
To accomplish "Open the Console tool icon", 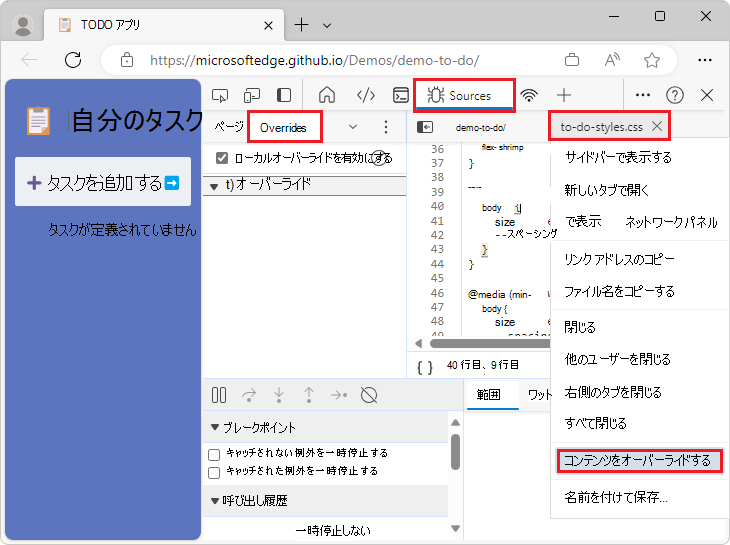I will click(401, 95).
